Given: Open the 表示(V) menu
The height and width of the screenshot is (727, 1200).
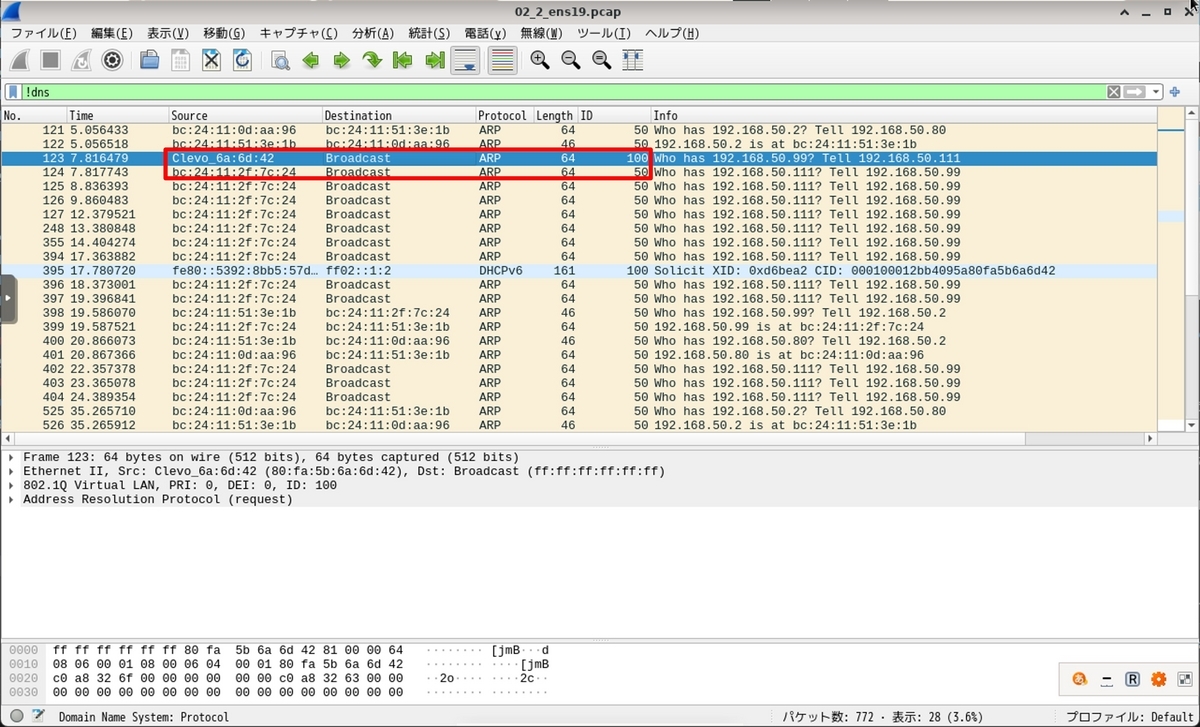Looking at the screenshot, I should 167,33.
